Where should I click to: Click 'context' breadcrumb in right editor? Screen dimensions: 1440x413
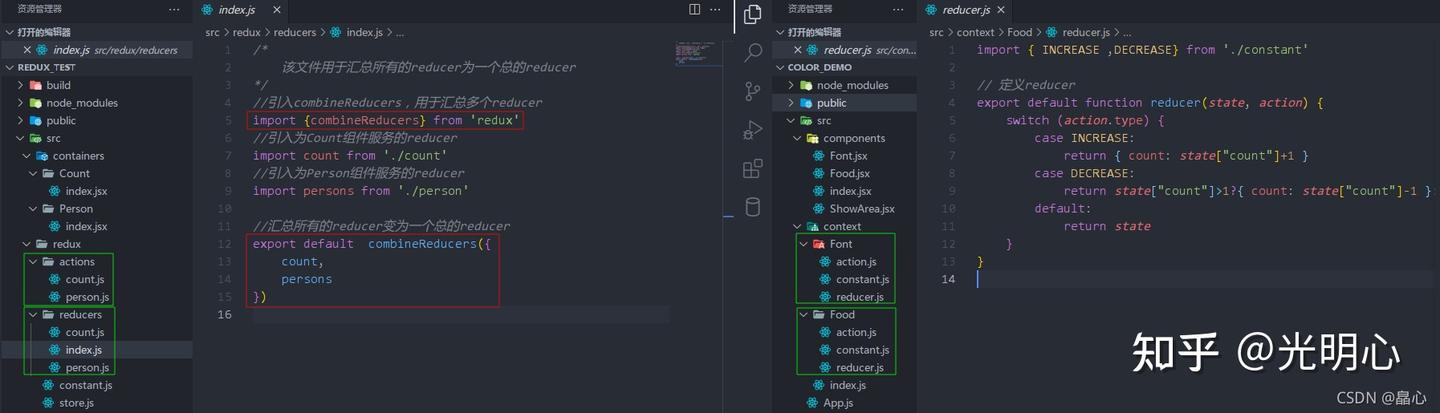point(975,32)
